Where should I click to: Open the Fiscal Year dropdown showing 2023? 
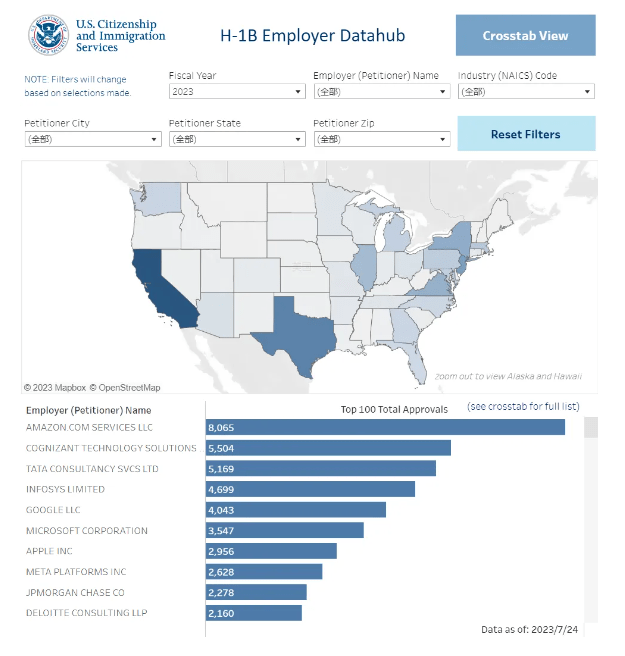(x=237, y=92)
